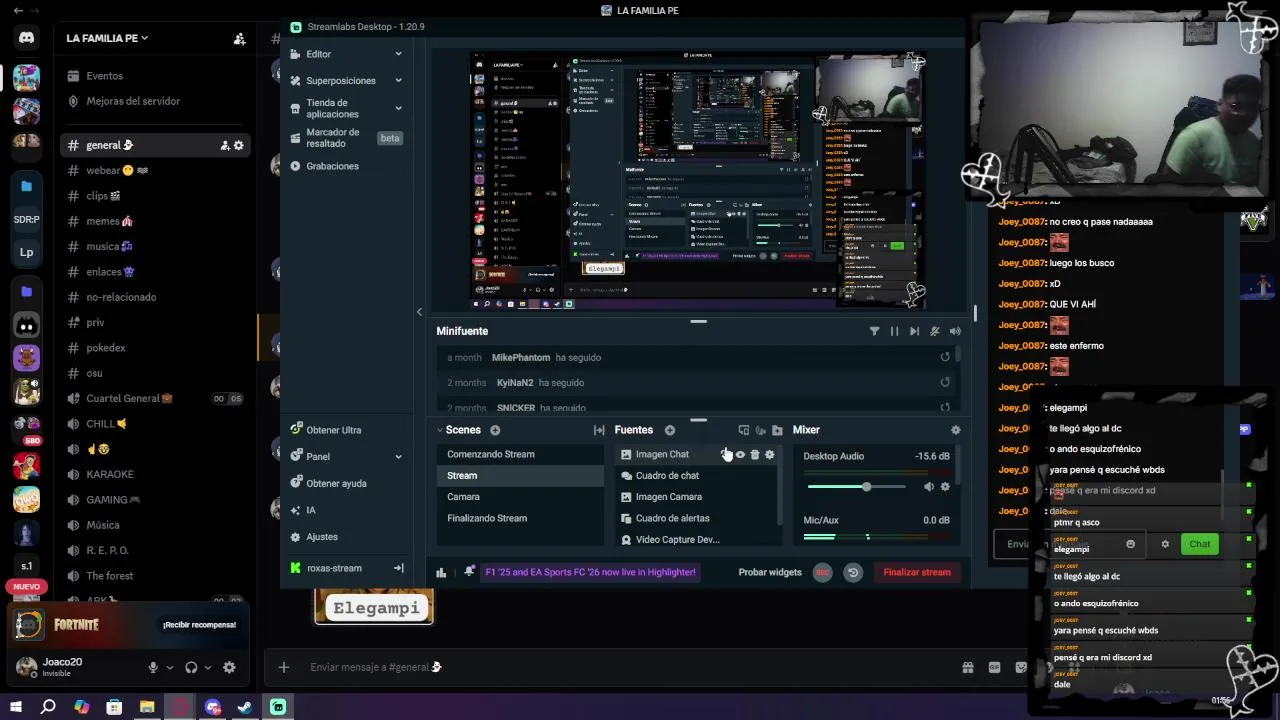Expand the Superposiciones menu
1280x720 pixels.
tap(398, 80)
